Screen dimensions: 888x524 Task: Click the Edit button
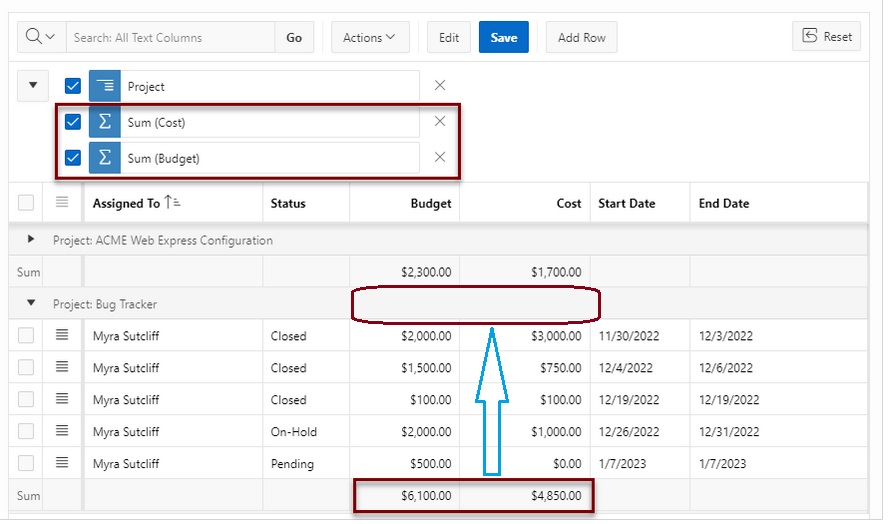[449, 37]
